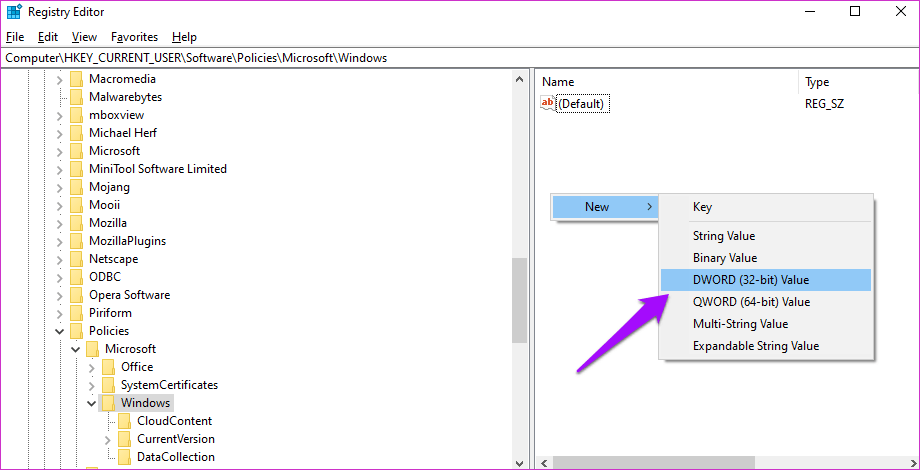Click the mboxview folder icon
Viewport: 920px width, 470px height.
(x=76, y=115)
